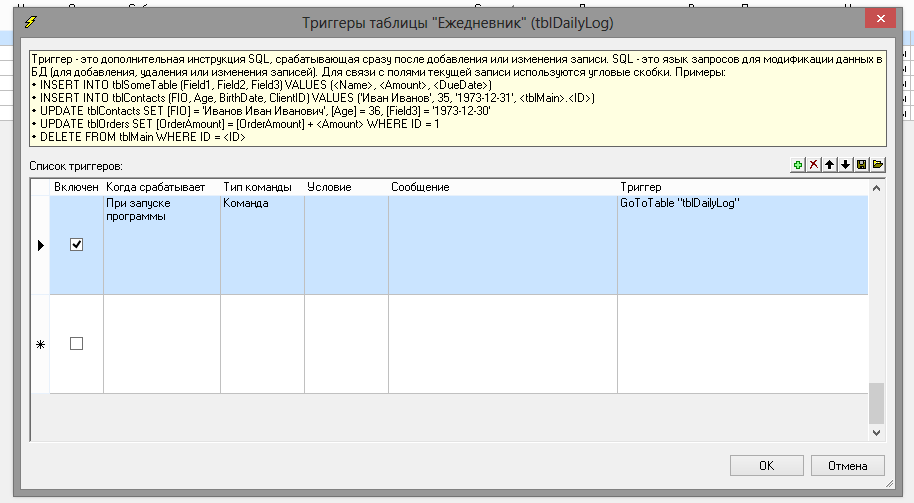The width and height of the screenshot is (914, 503).
Task: Click the green plus add trigger icon
Action: tap(797, 165)
